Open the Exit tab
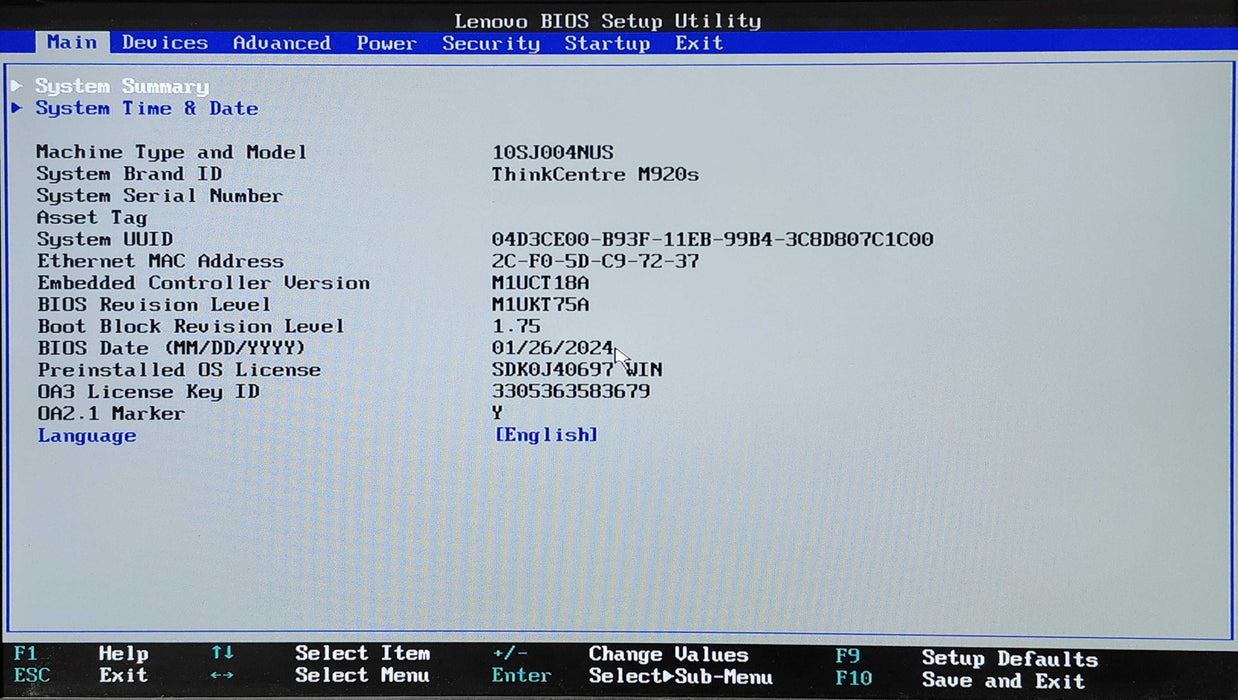The width and height of the screenshot is (1238, 700). pos(699,43)
